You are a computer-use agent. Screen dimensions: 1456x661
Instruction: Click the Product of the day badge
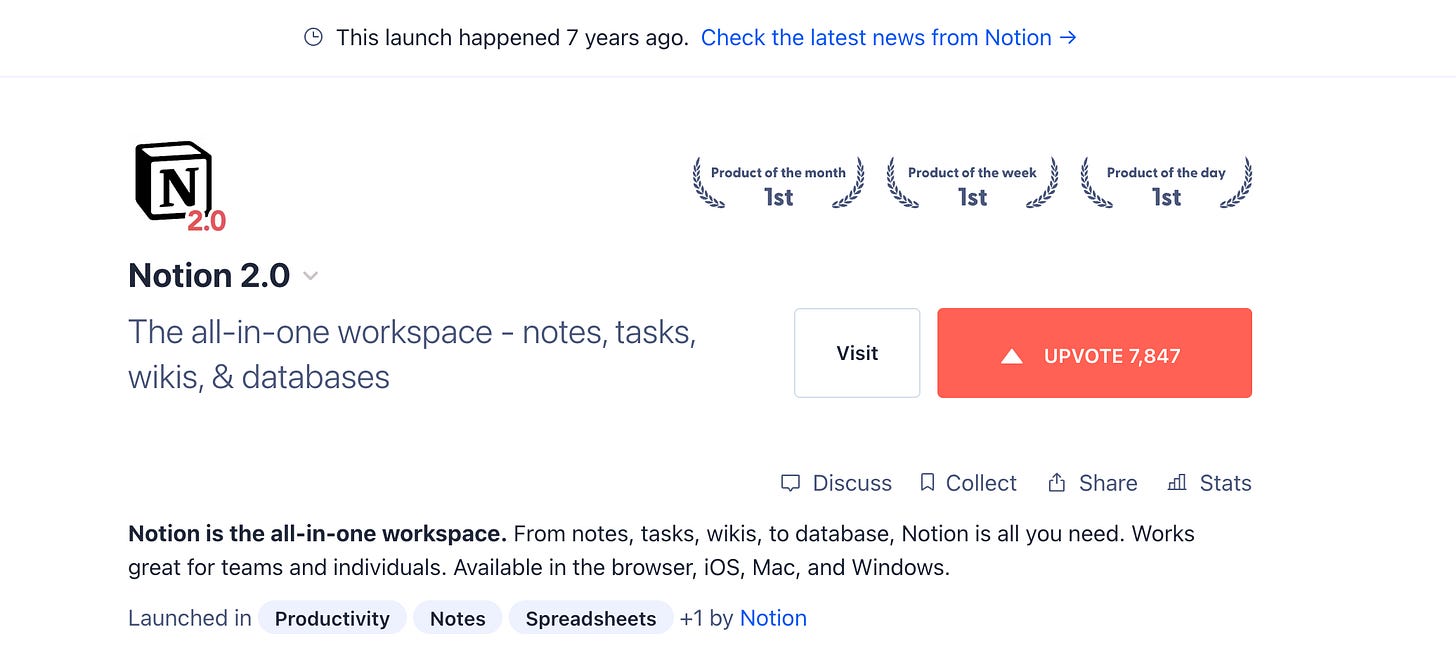[x=1166, y=185]
